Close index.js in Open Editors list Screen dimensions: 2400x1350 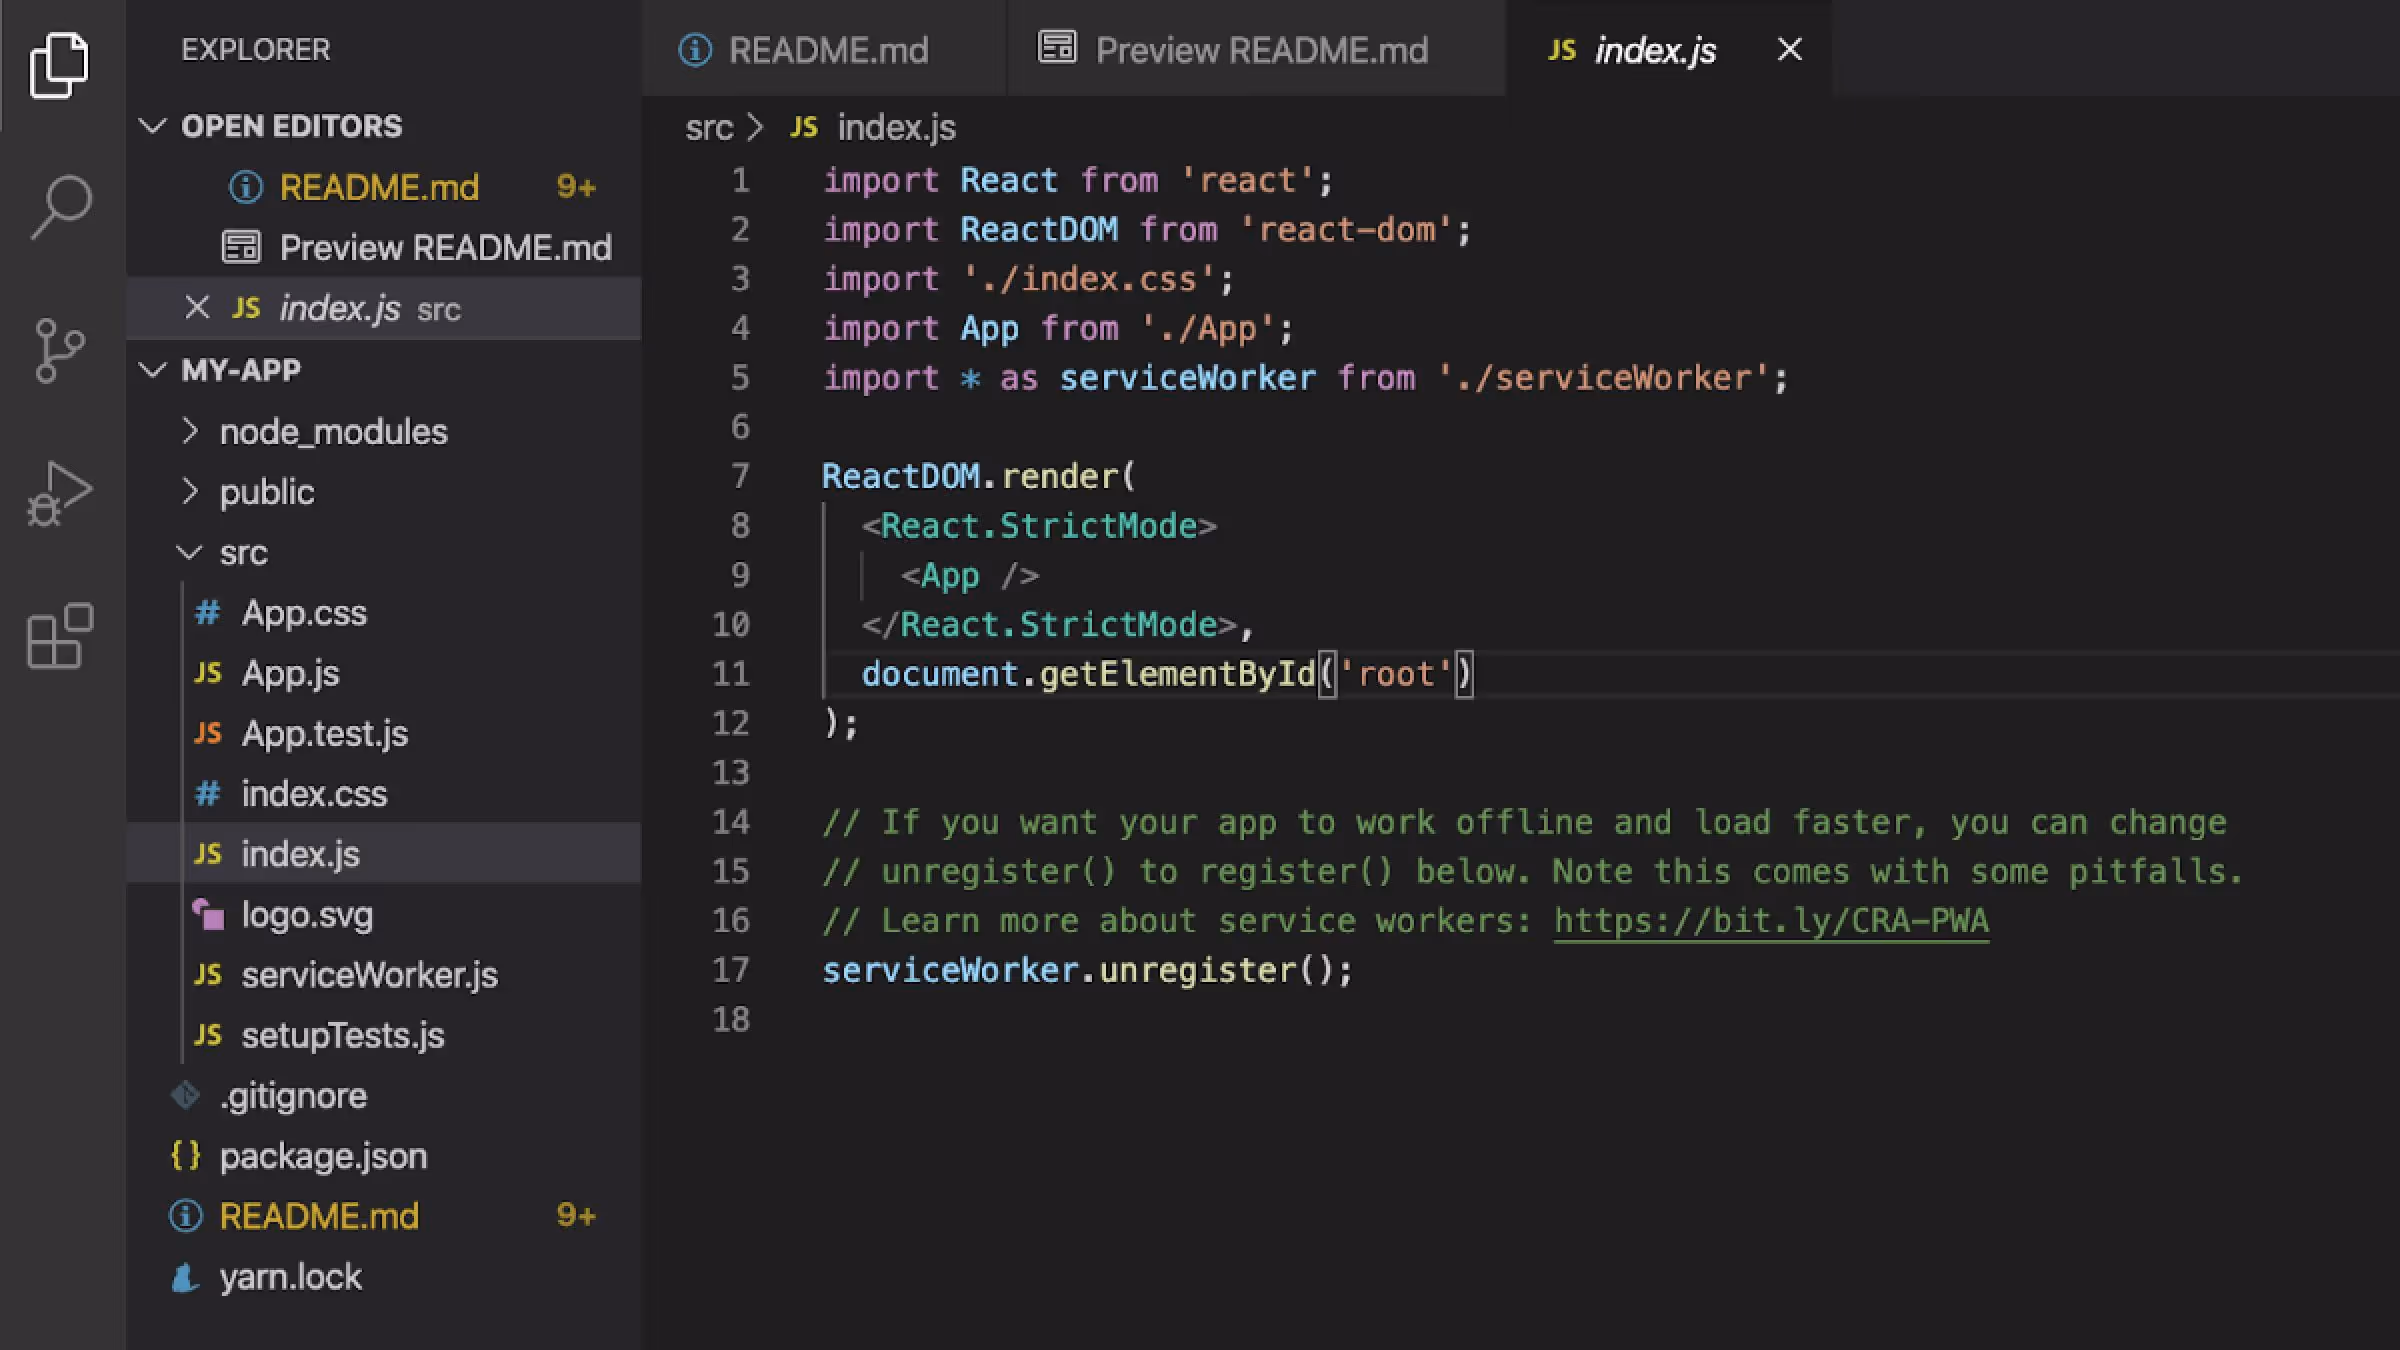[x=197, y=308]
